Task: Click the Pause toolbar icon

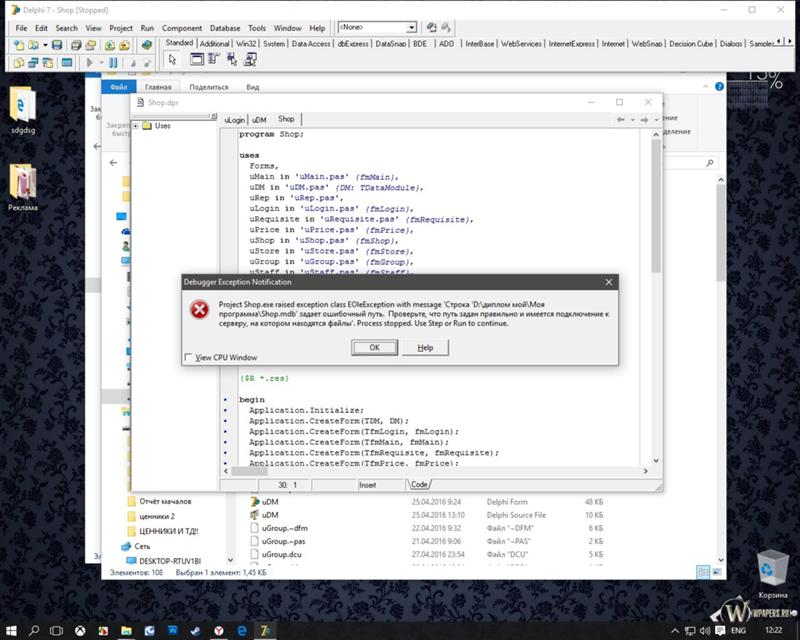Action: pyautogui.click(x=113, y=62)
